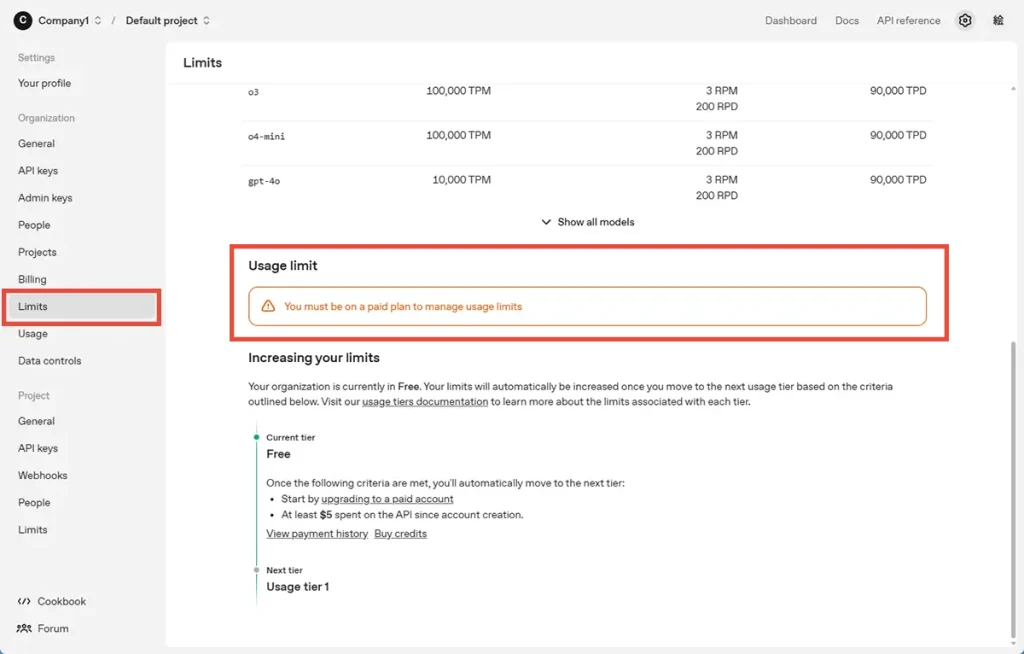The width and height of the screenshot is (1024, 654).
Task: Follow usage tiers documentation link
Action: (425, 402)
